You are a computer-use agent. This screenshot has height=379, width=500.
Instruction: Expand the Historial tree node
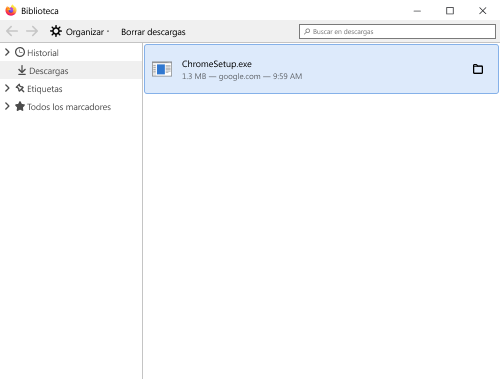click(7, 52)
